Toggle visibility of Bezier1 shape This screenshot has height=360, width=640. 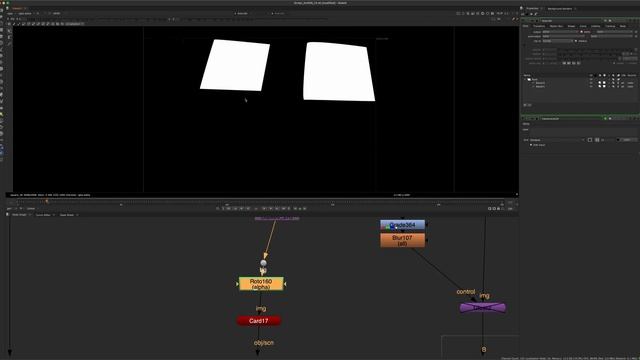tap(591, 87)
